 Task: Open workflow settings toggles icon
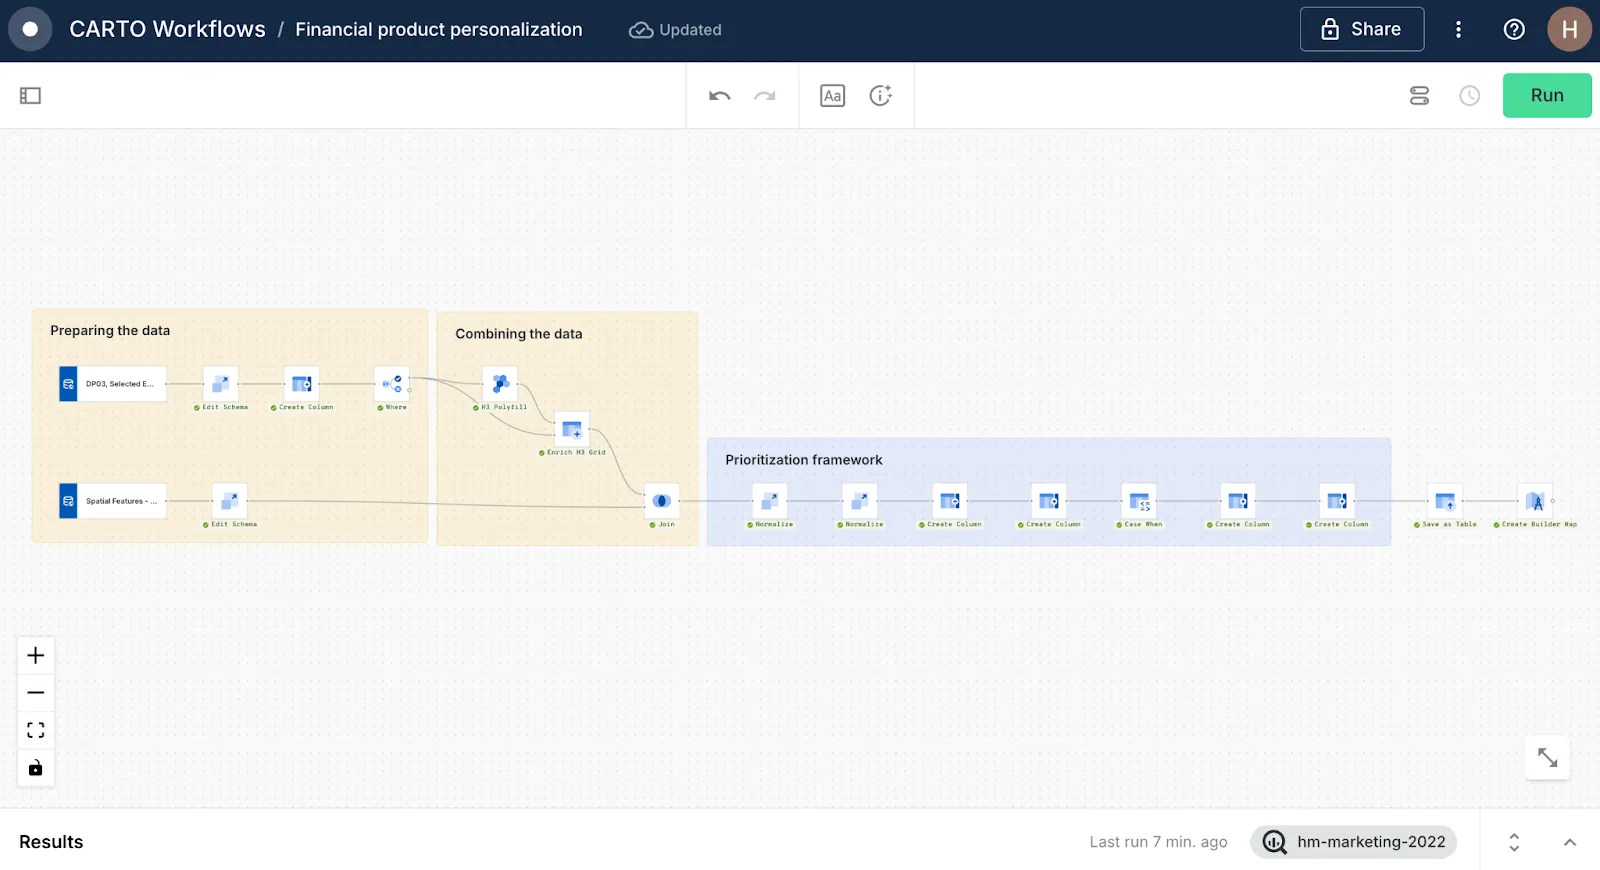1419,96
